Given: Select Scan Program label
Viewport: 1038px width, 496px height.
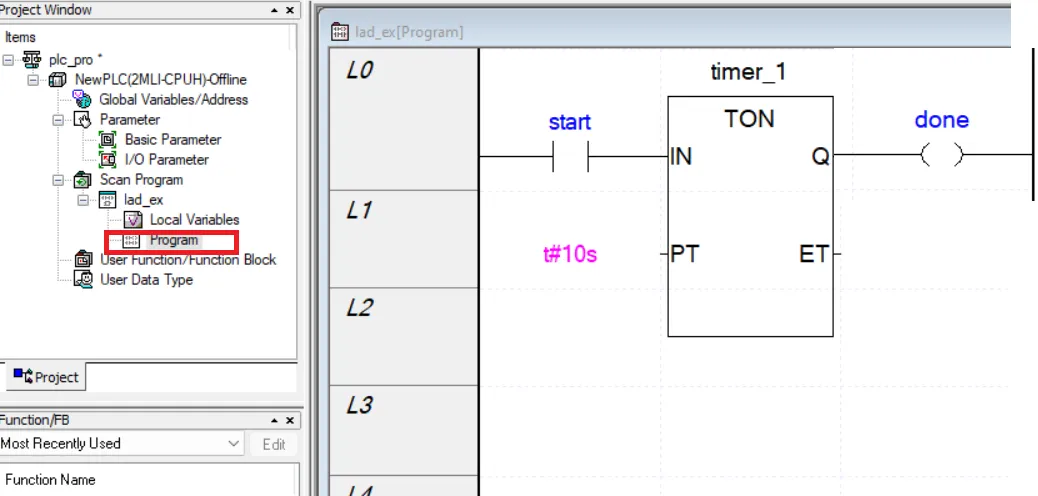Looking at the screenshot, I should coord(141,179).
